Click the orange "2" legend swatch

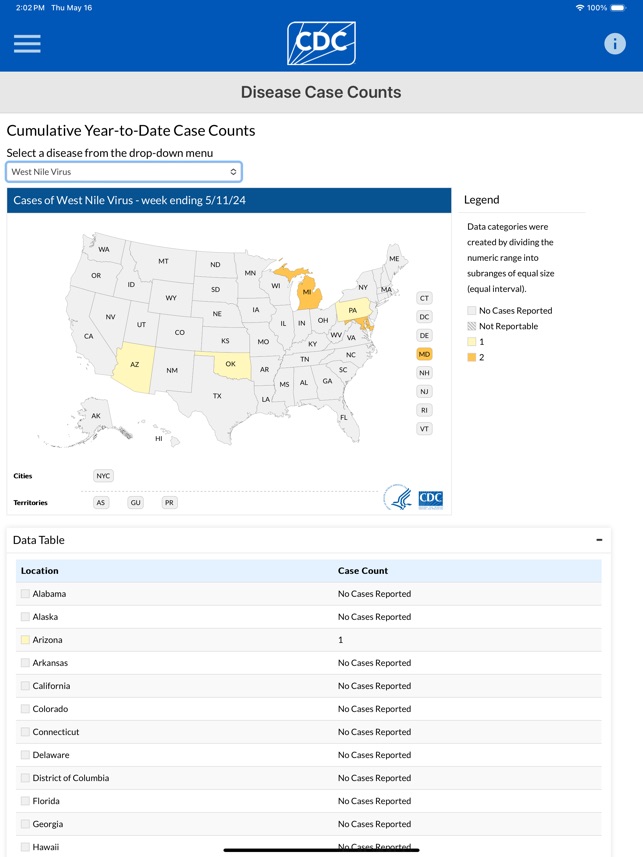tap(470, 357)
